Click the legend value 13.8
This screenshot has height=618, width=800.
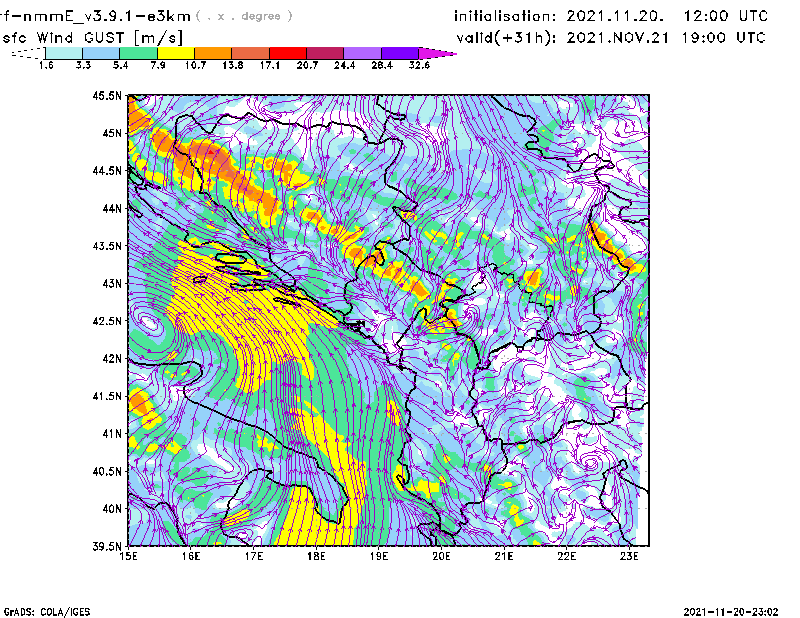pyautogui.click(x=233, y=65)
